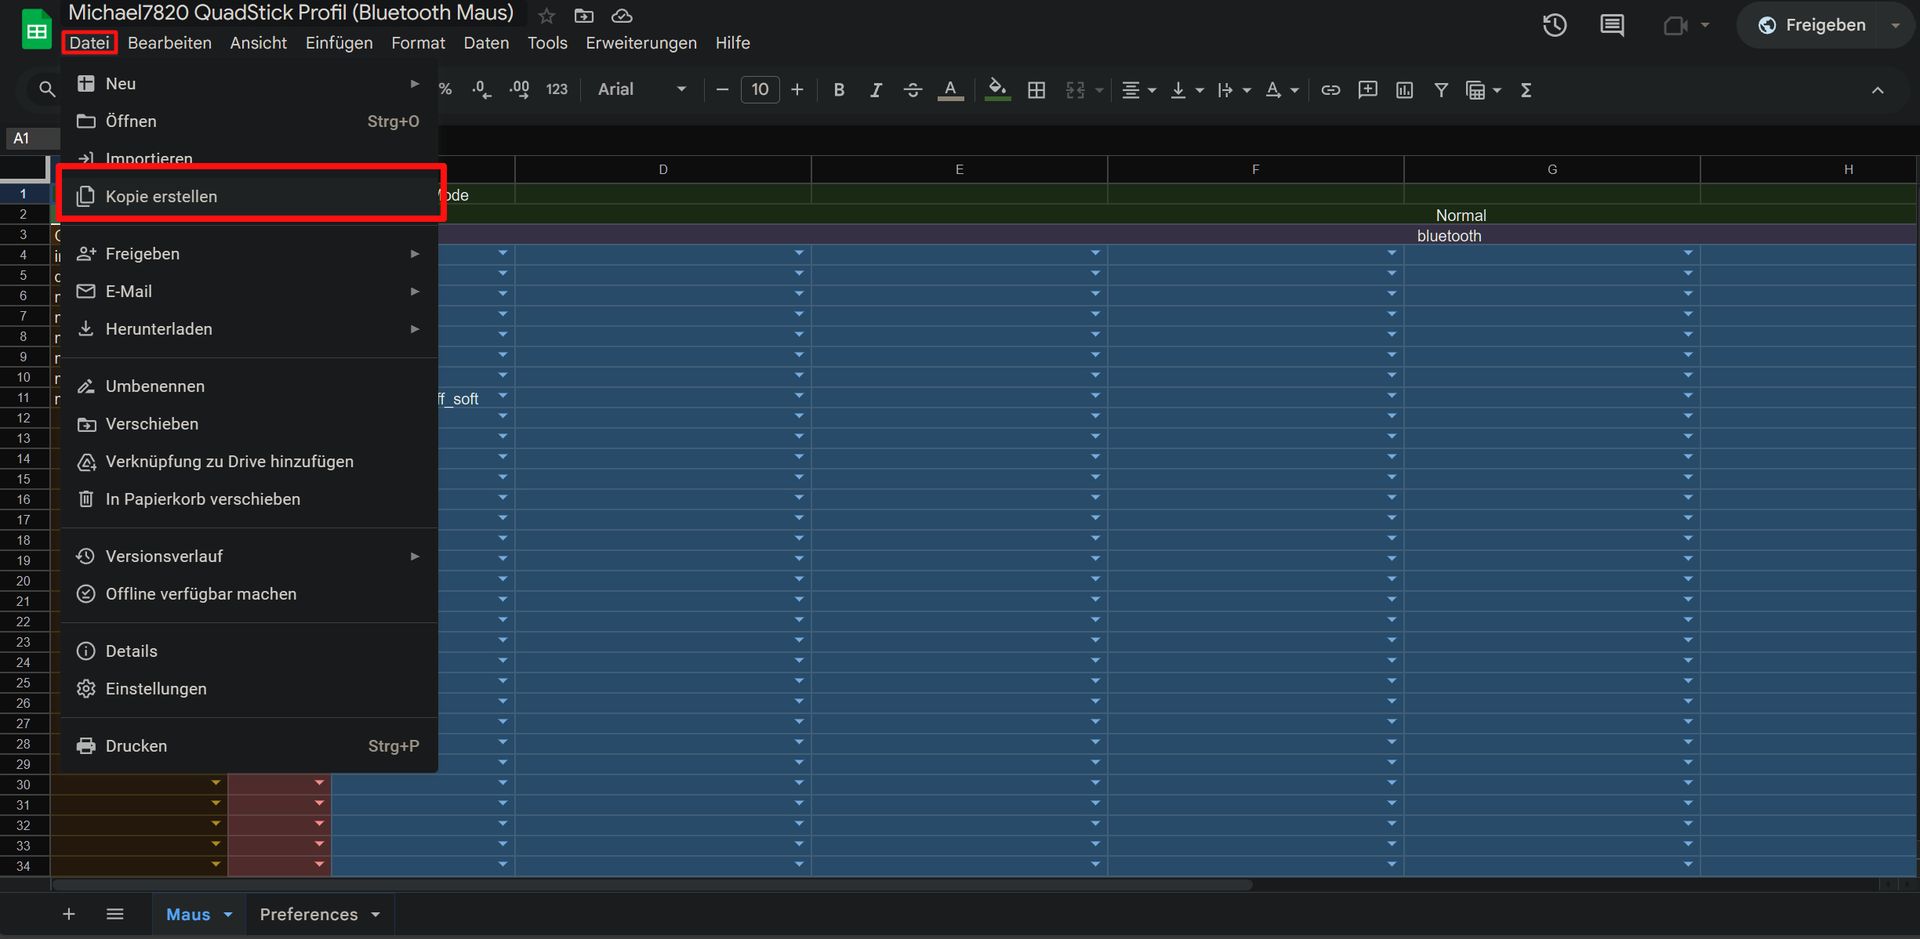
Task: Toggle strikethrough formatting
Action: (912, 90)
